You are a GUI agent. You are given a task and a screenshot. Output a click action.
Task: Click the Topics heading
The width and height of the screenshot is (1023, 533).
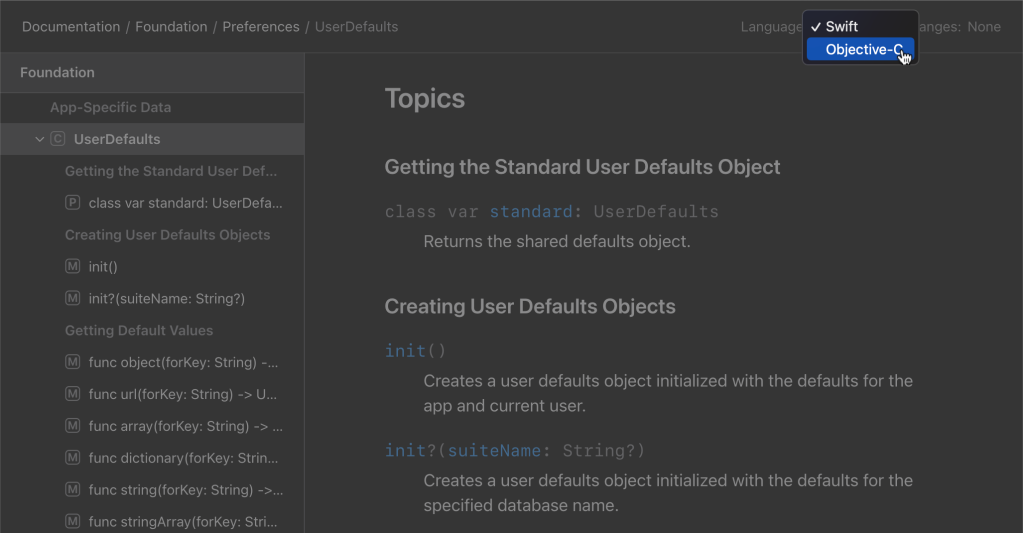pos(425,99)
